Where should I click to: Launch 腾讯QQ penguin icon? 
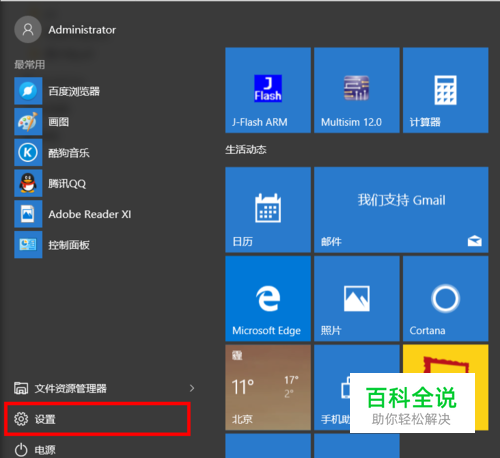[28, 183]
